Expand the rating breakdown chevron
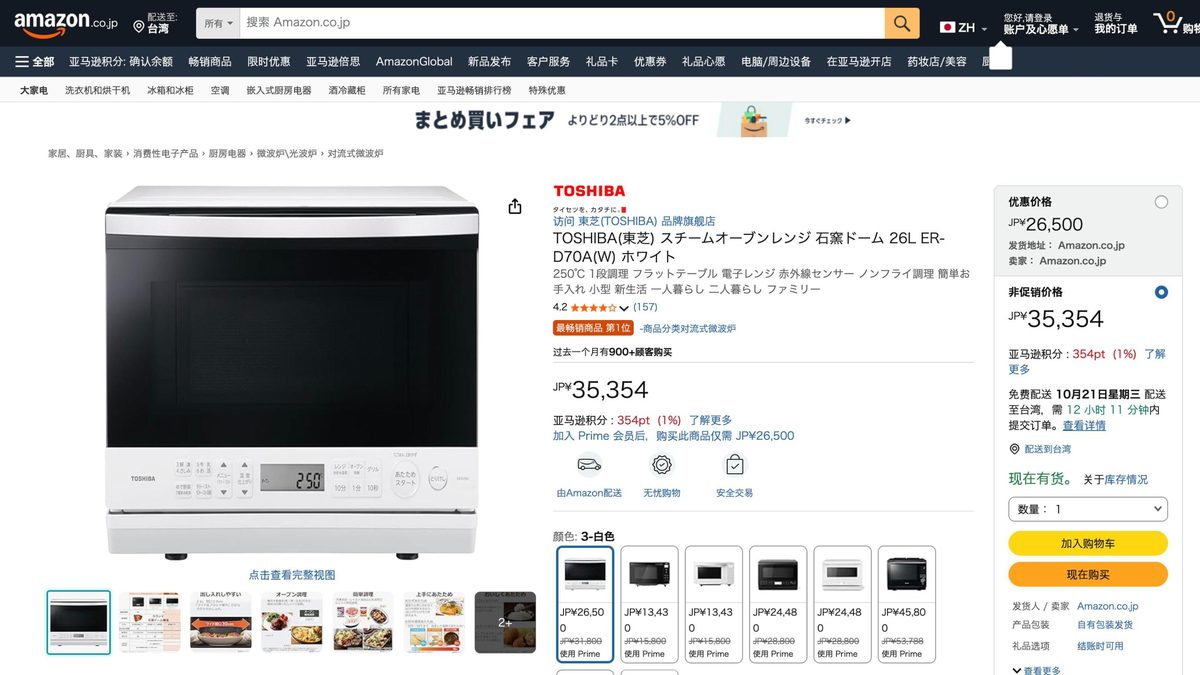 point(624,308)
